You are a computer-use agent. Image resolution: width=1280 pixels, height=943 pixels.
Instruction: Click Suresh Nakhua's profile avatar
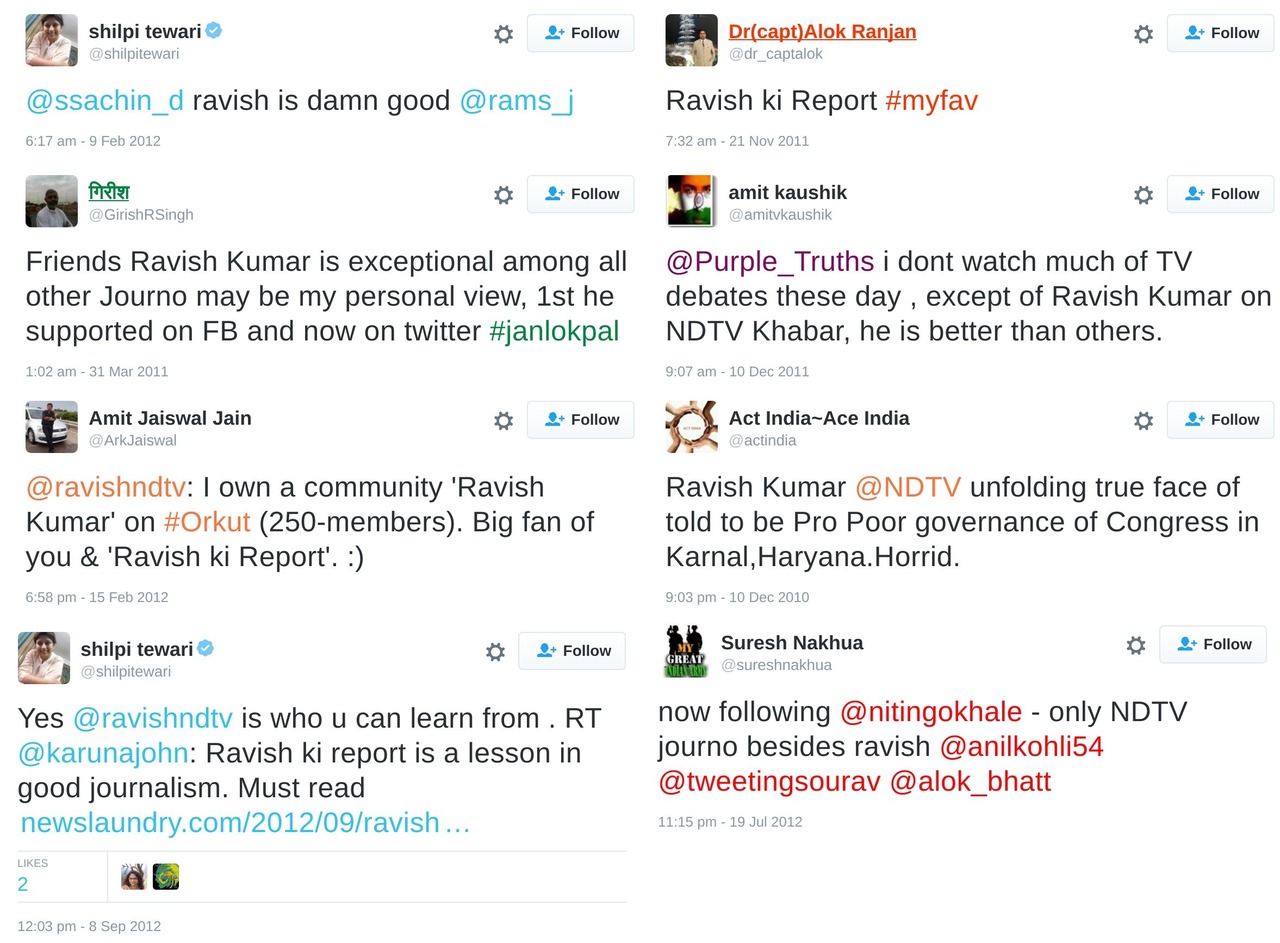tap(684, 651)
